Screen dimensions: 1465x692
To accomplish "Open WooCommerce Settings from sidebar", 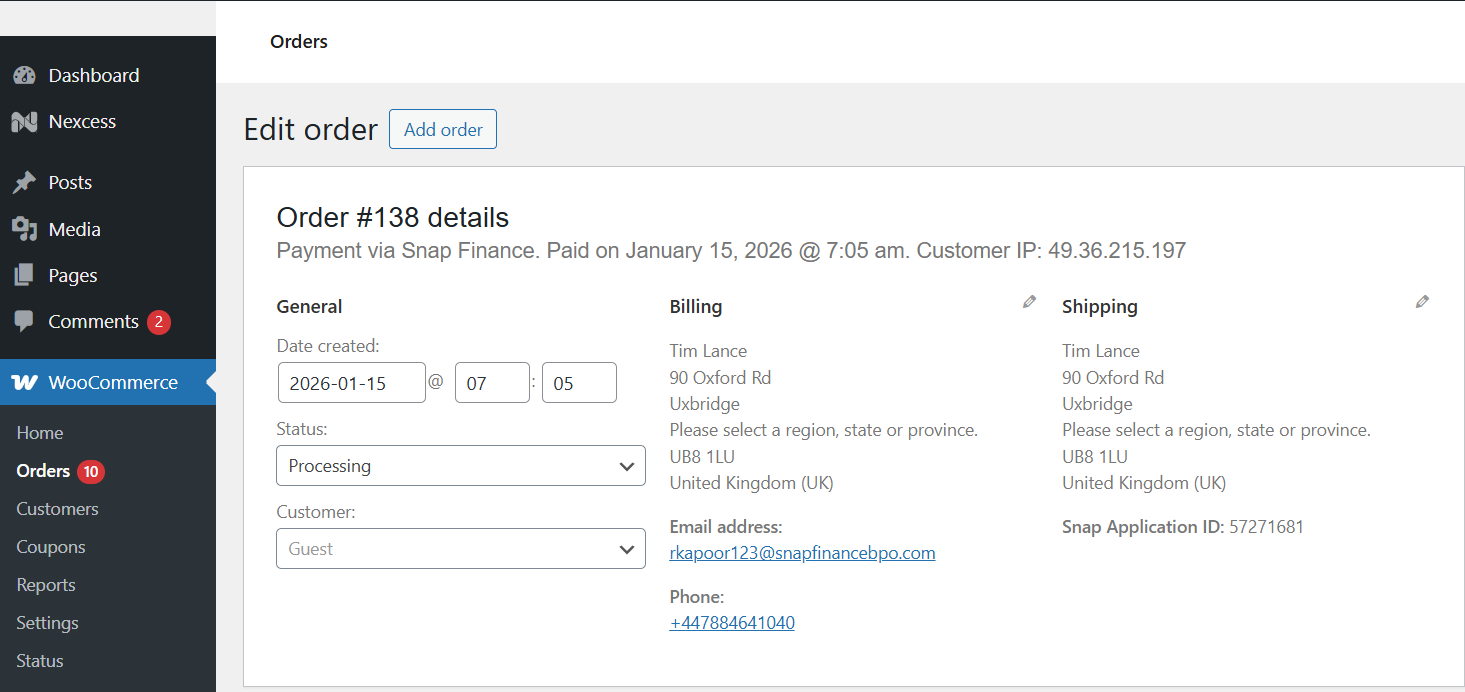I will [x=46, y=622].
